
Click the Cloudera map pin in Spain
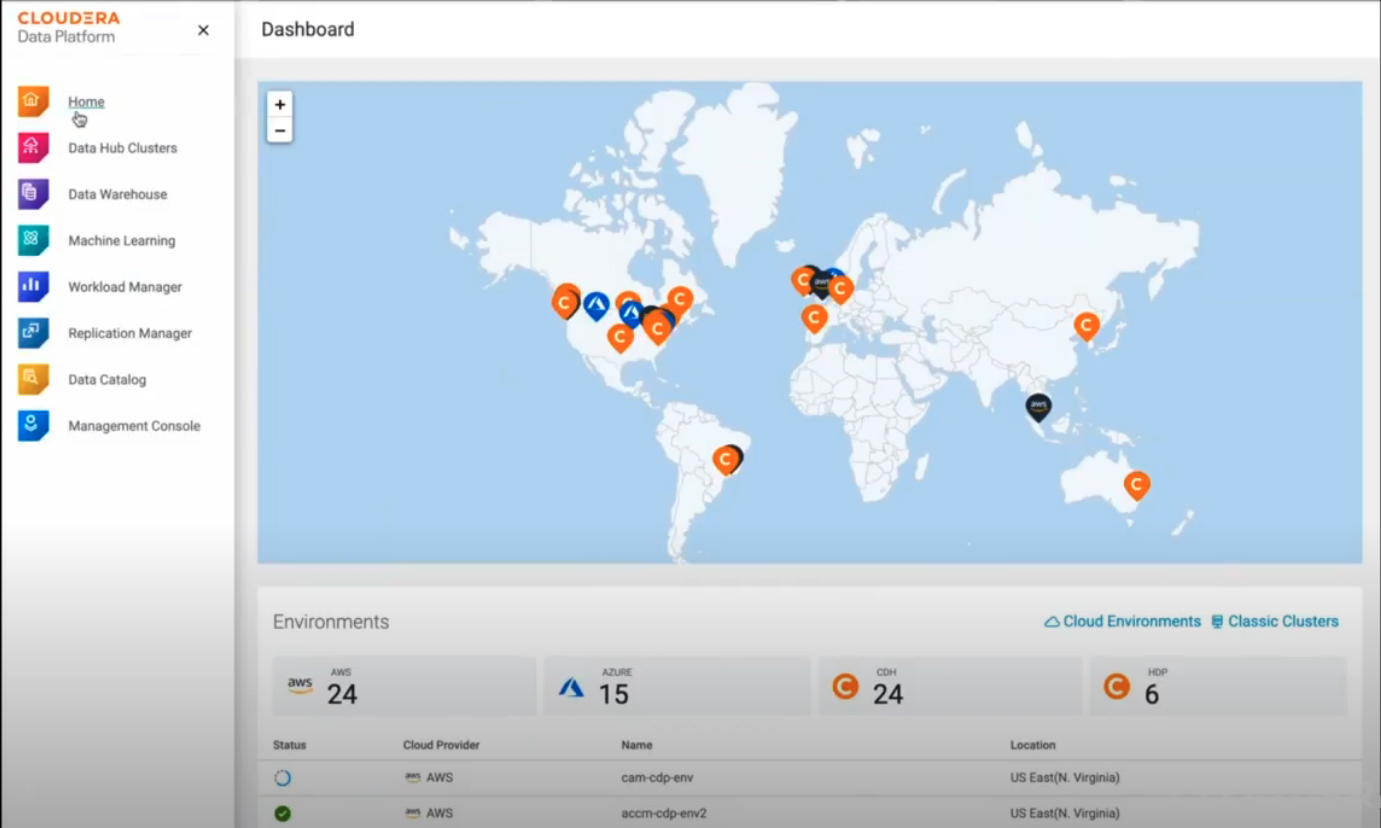814,318
